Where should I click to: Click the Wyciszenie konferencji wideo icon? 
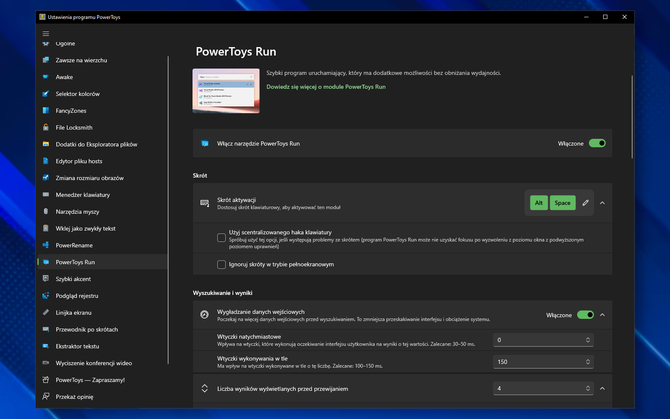pos(46,363)
